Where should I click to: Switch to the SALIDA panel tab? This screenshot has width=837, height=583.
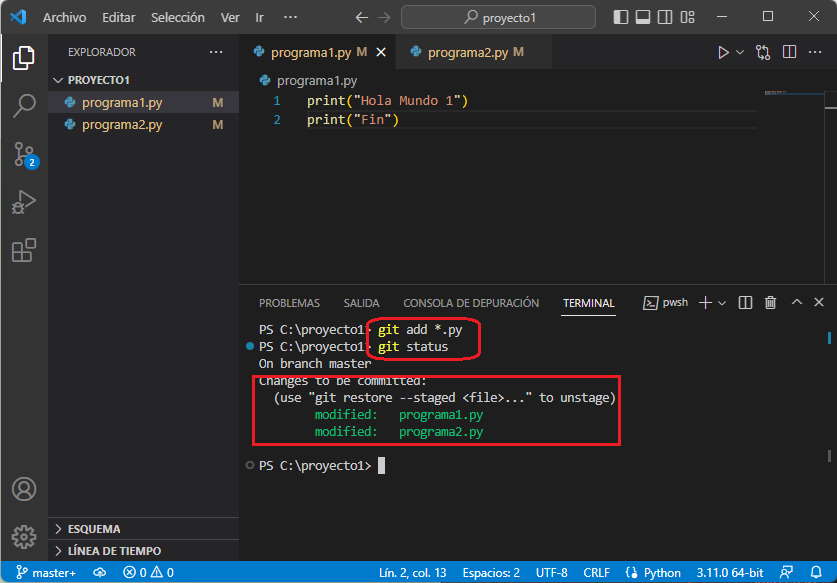click(361, 303)
